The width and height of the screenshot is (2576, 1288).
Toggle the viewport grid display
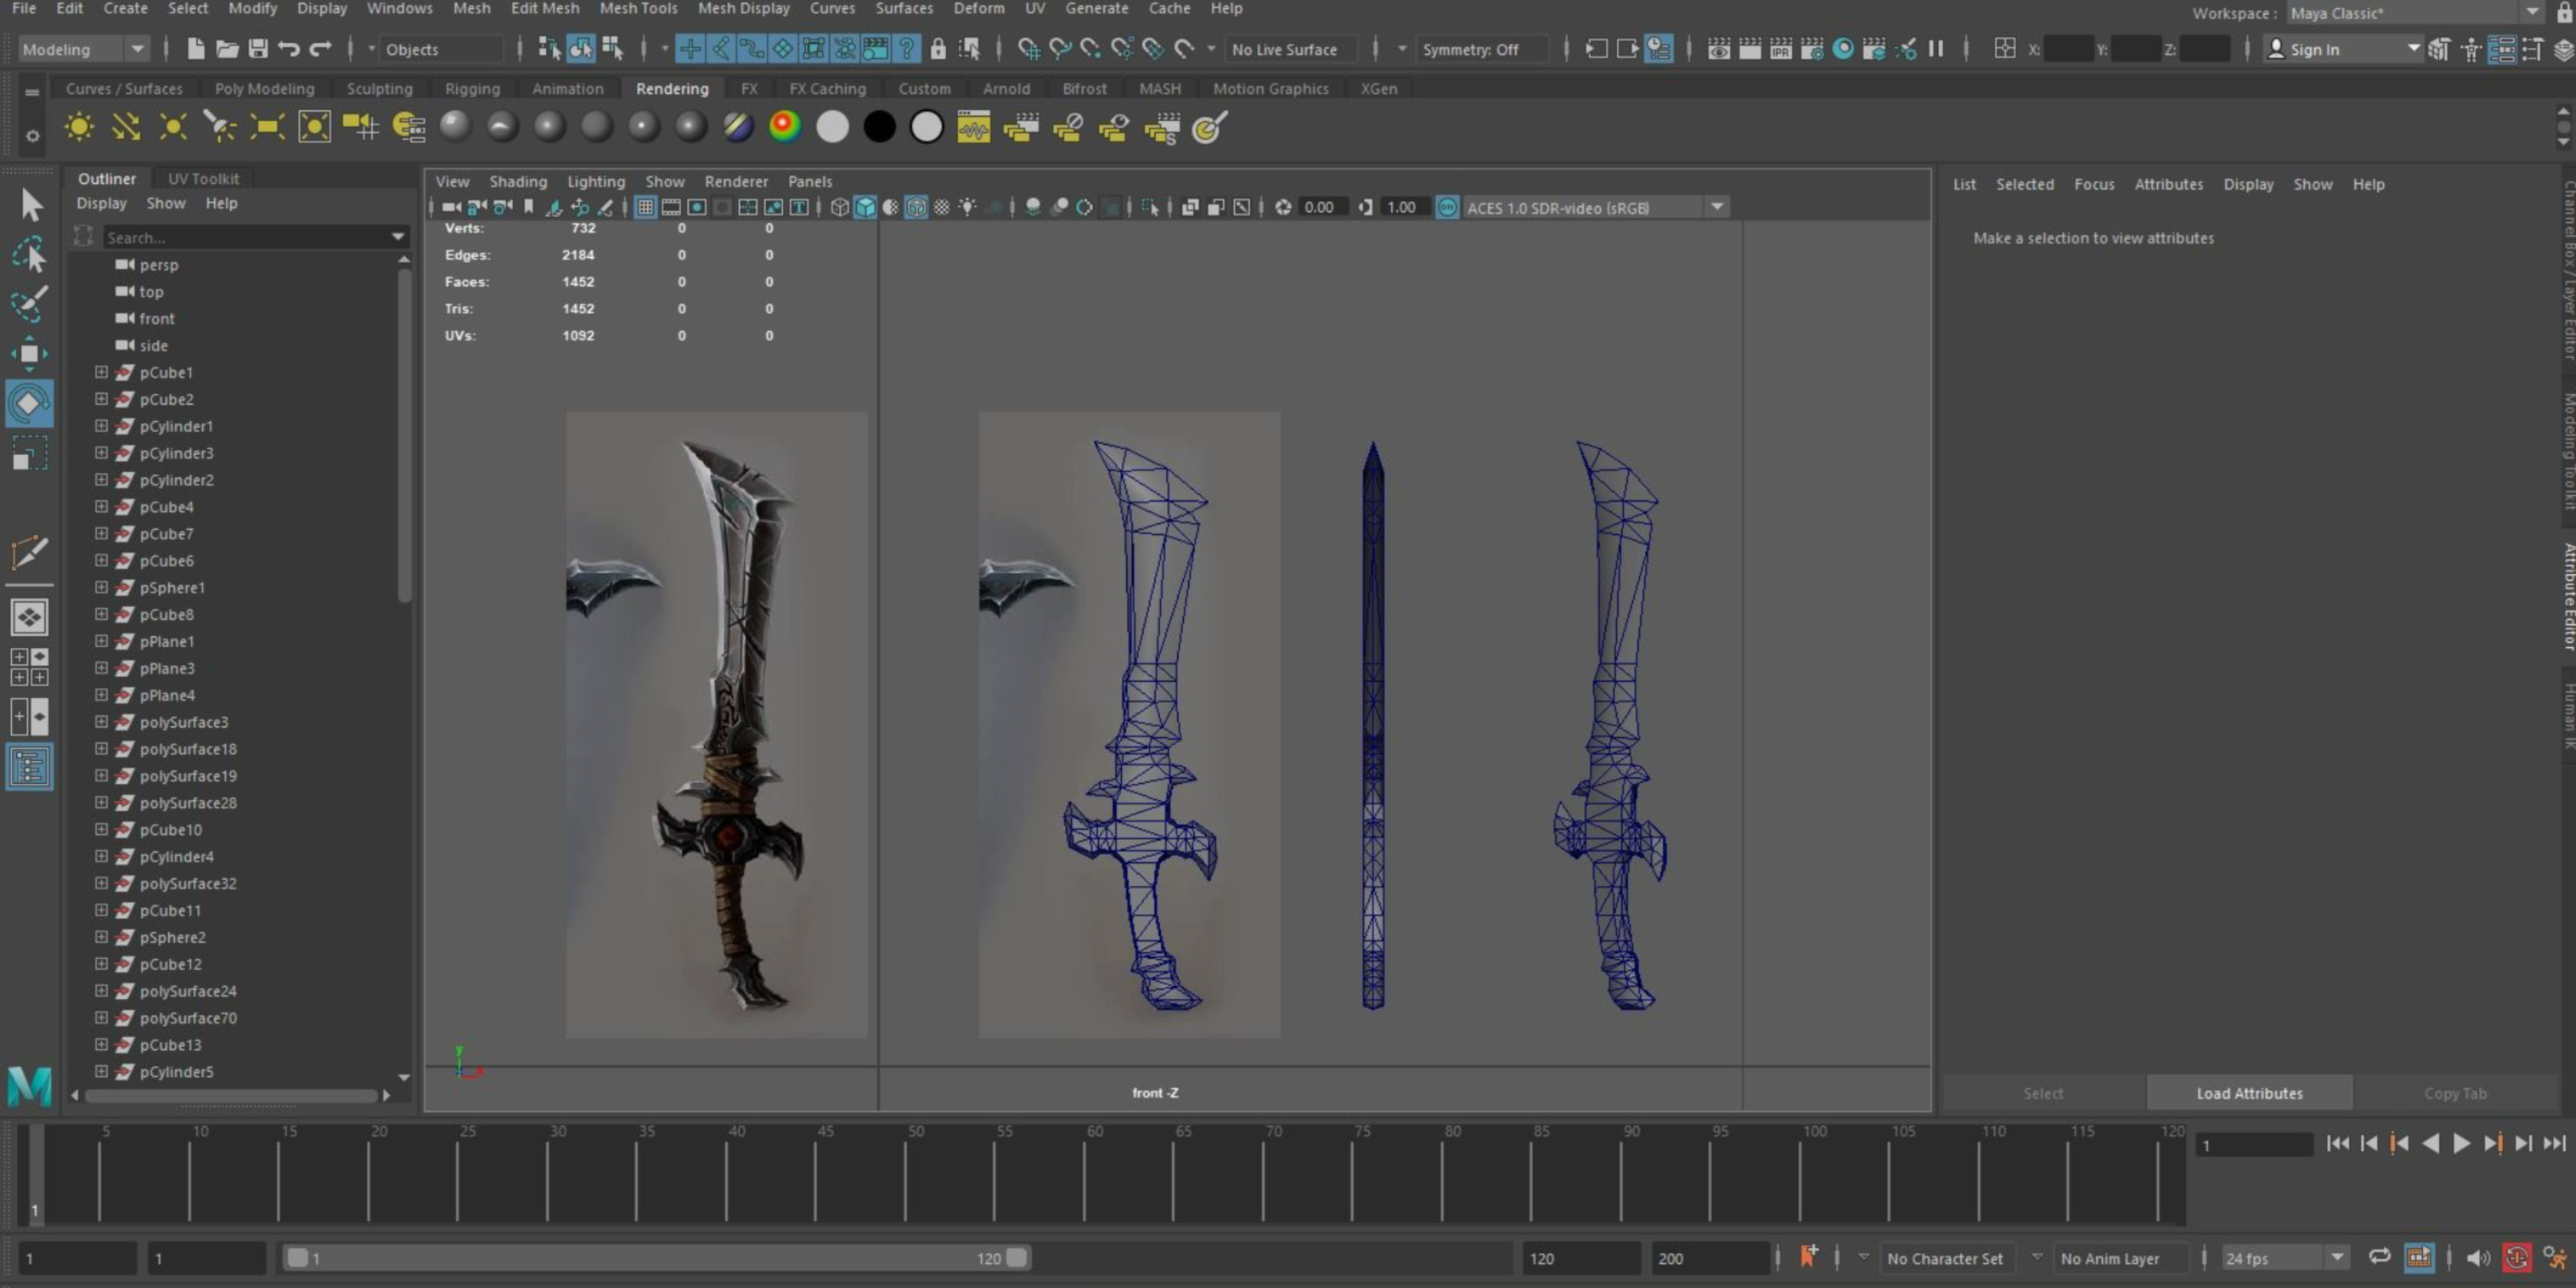pos(645,207)
